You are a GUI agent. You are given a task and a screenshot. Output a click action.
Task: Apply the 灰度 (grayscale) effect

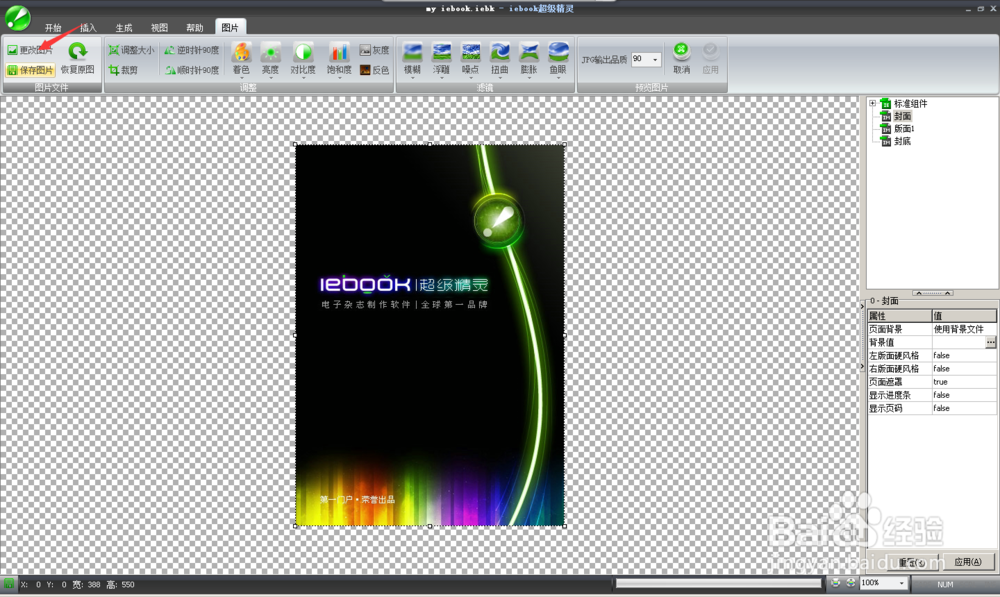coord(374,50)
